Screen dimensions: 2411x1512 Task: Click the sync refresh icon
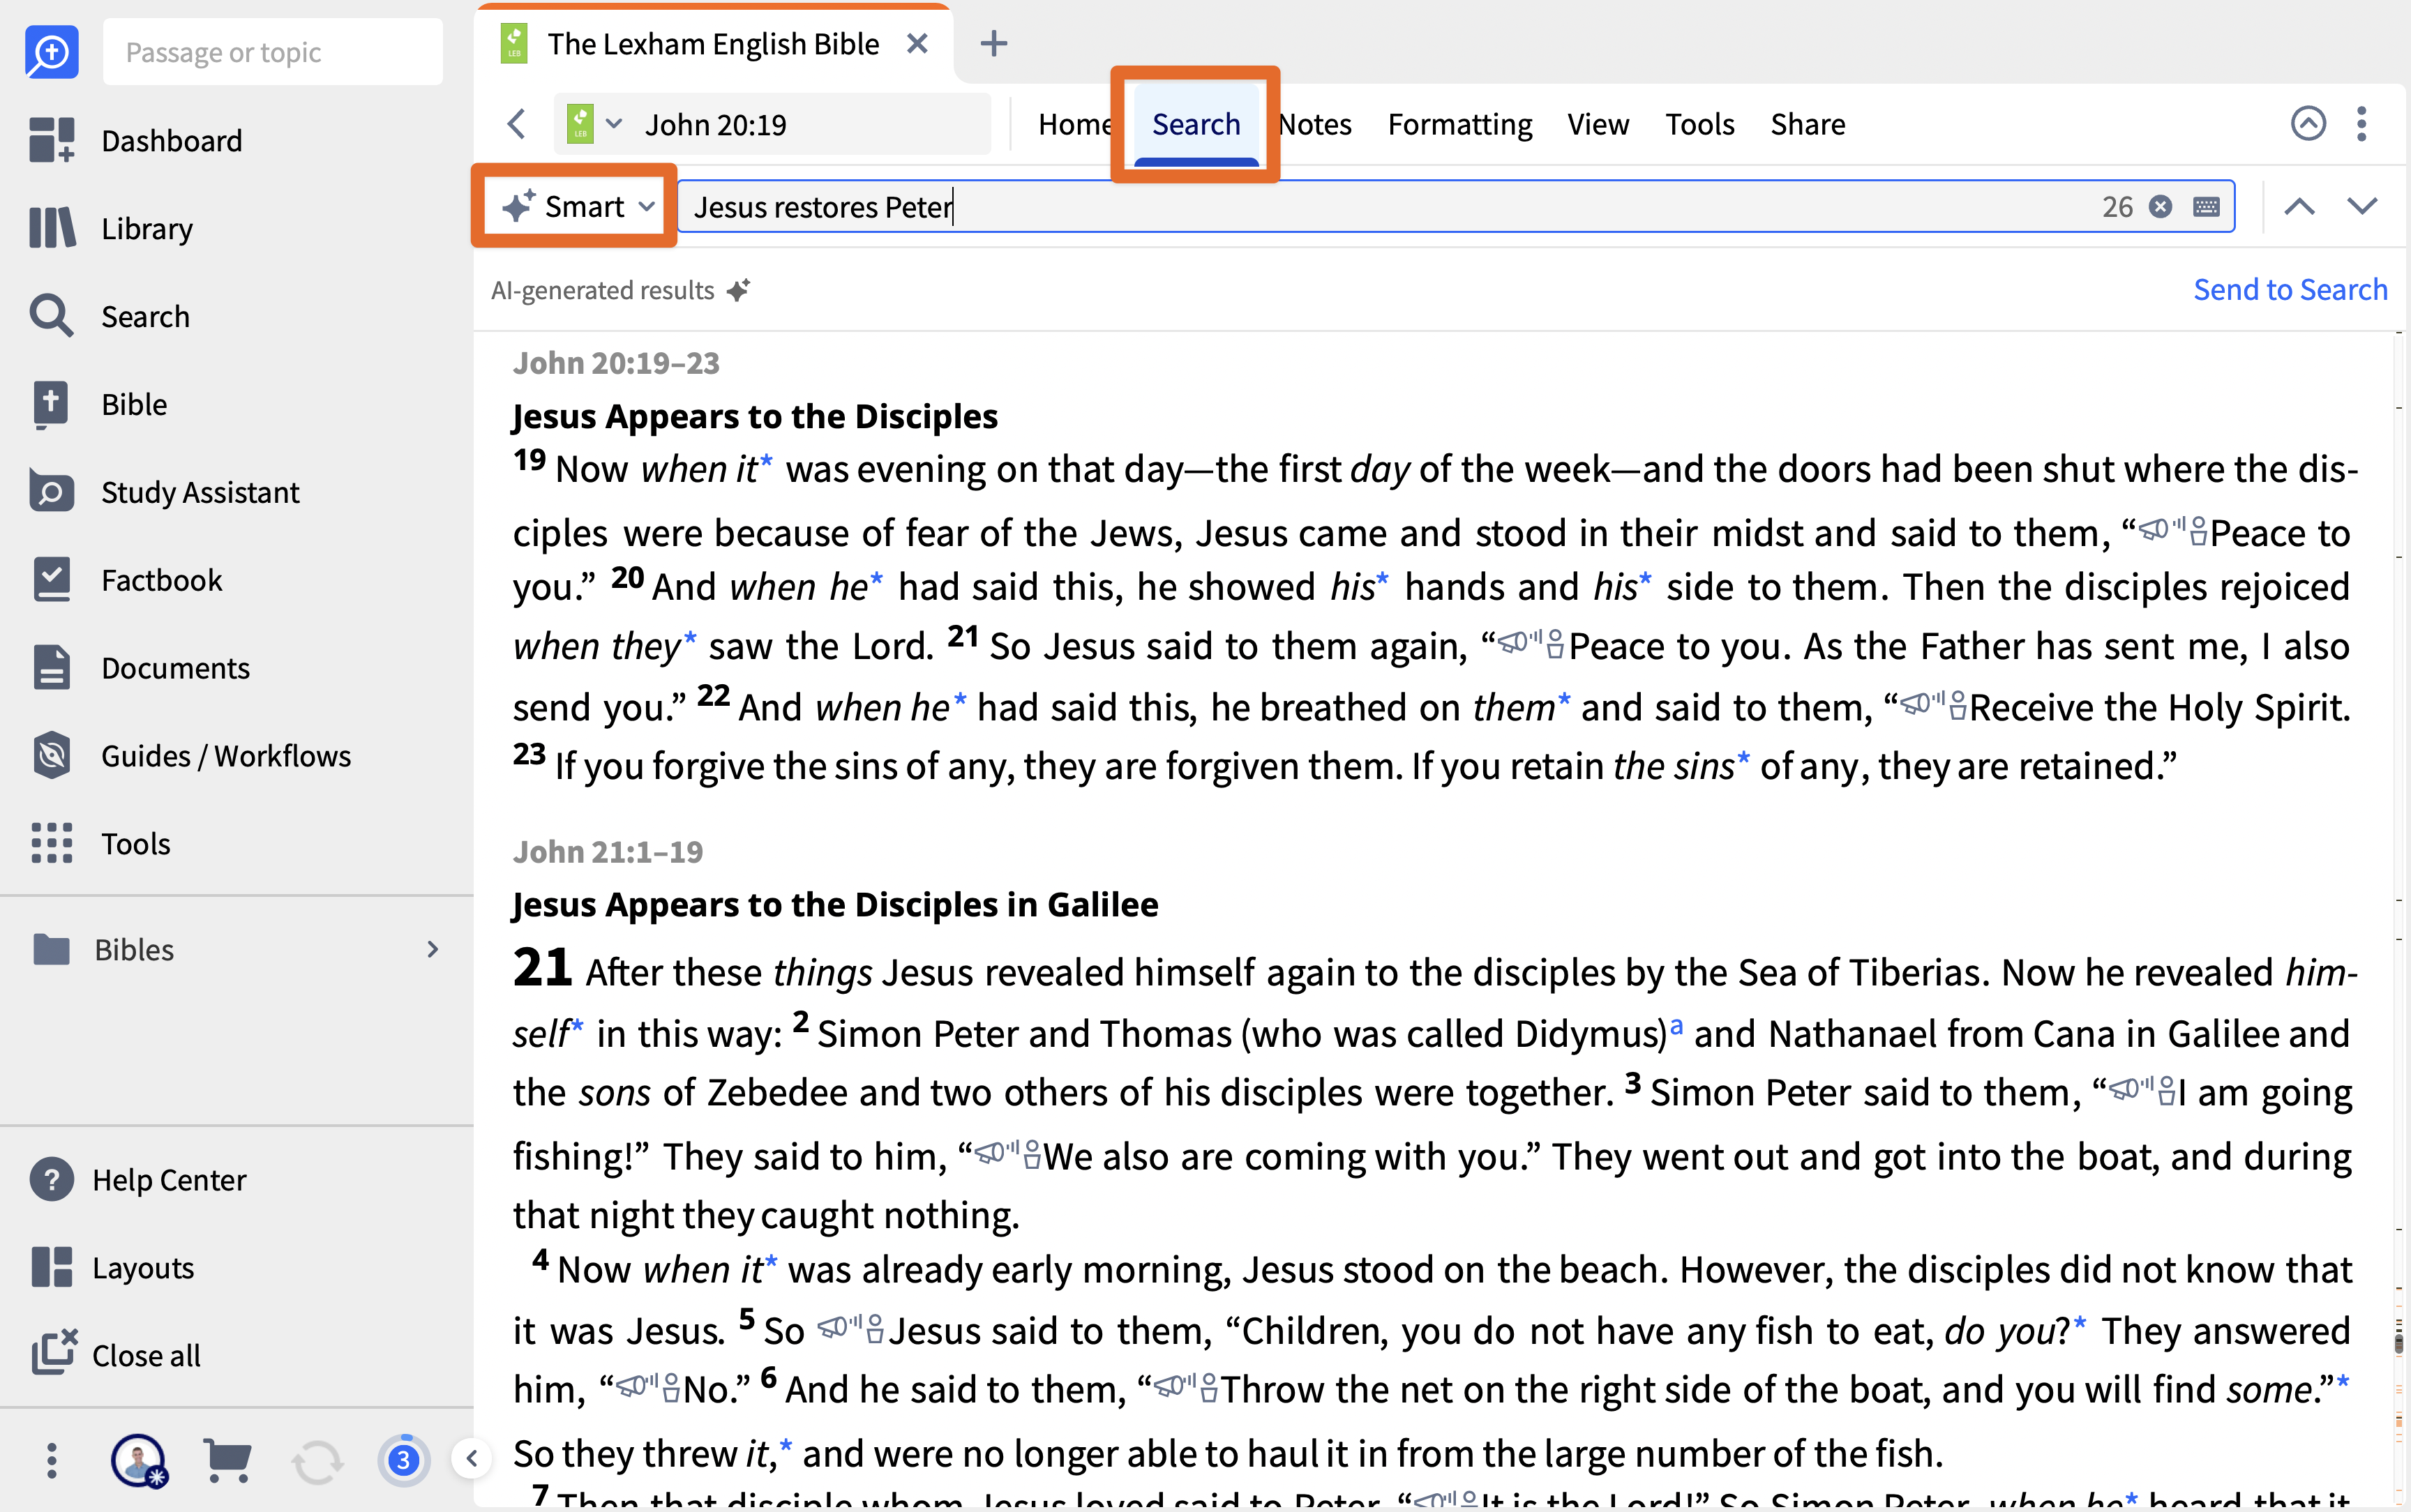316,1461
